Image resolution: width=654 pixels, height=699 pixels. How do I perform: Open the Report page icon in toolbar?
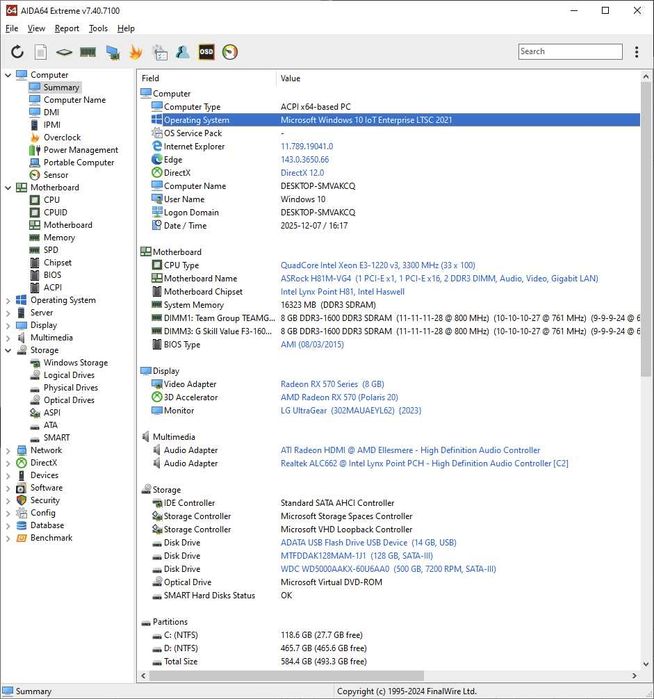pyautogui.click(x=41, y=52)
